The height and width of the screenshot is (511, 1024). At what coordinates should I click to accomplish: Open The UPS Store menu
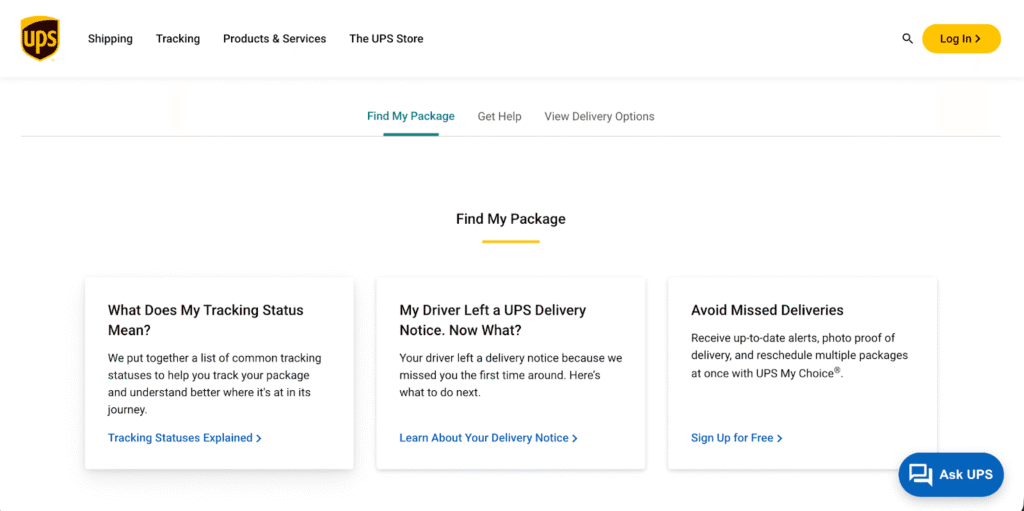(x=386, y=39)
